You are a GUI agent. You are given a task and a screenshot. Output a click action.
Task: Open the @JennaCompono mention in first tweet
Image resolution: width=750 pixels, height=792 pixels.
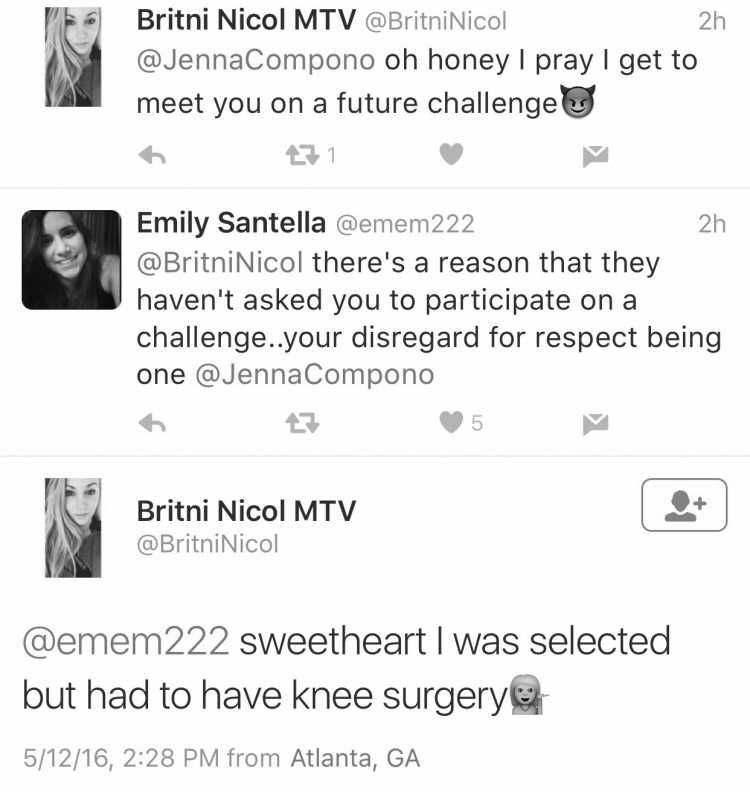[256, 61]
